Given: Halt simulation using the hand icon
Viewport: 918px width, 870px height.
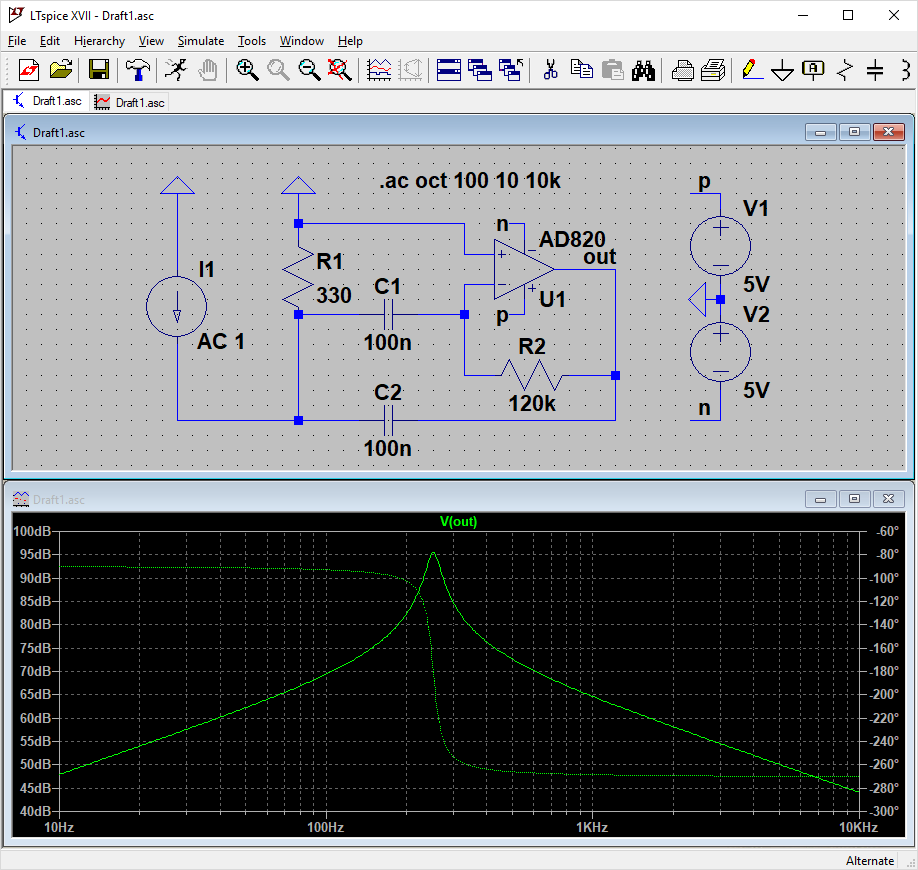Looking at the screenshot, I should (x=207, y=70).
